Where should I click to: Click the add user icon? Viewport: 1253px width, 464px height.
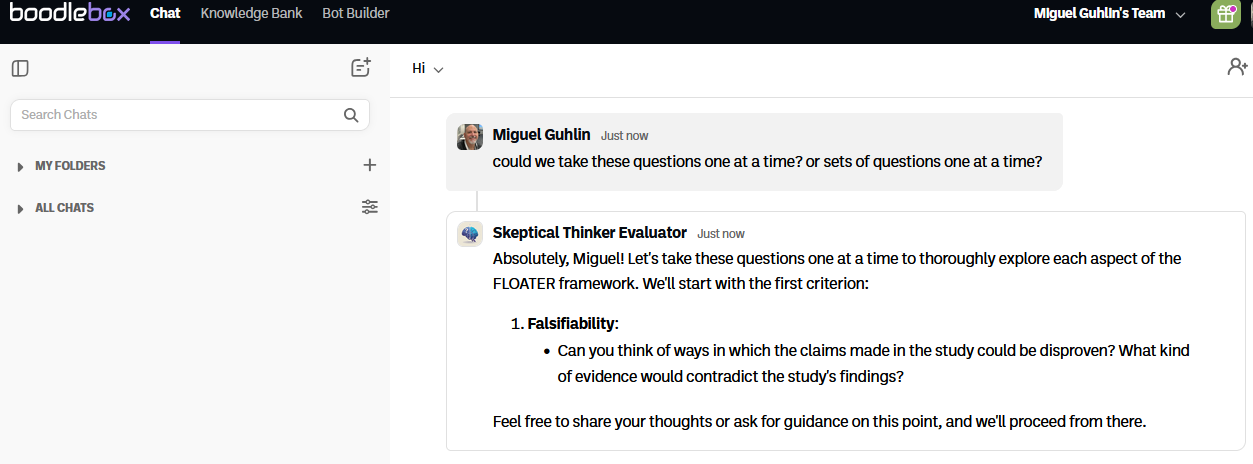pos(1237,68)
